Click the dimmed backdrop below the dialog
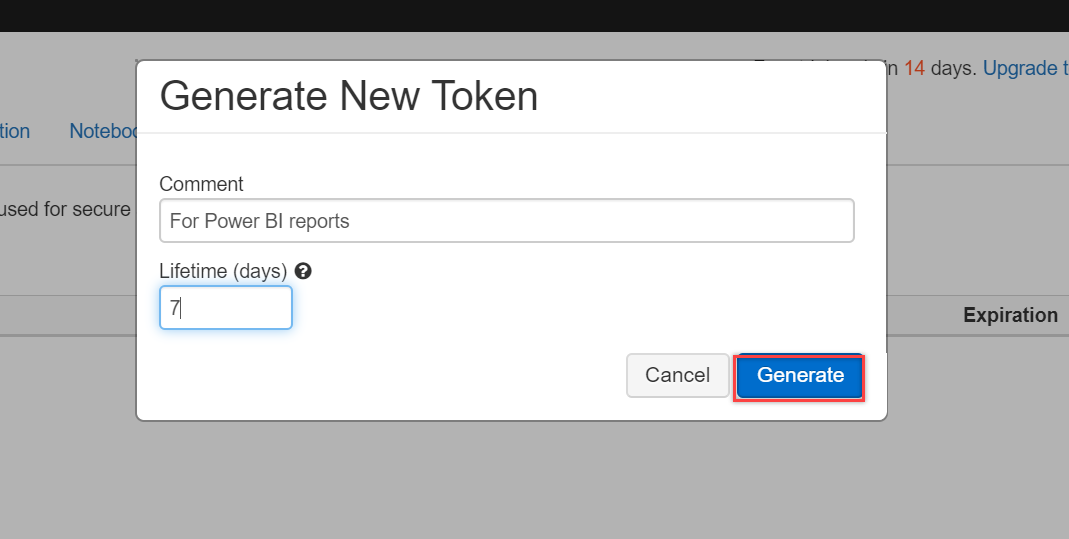The width and height of the screenshot is (1069, 539). 534,480
